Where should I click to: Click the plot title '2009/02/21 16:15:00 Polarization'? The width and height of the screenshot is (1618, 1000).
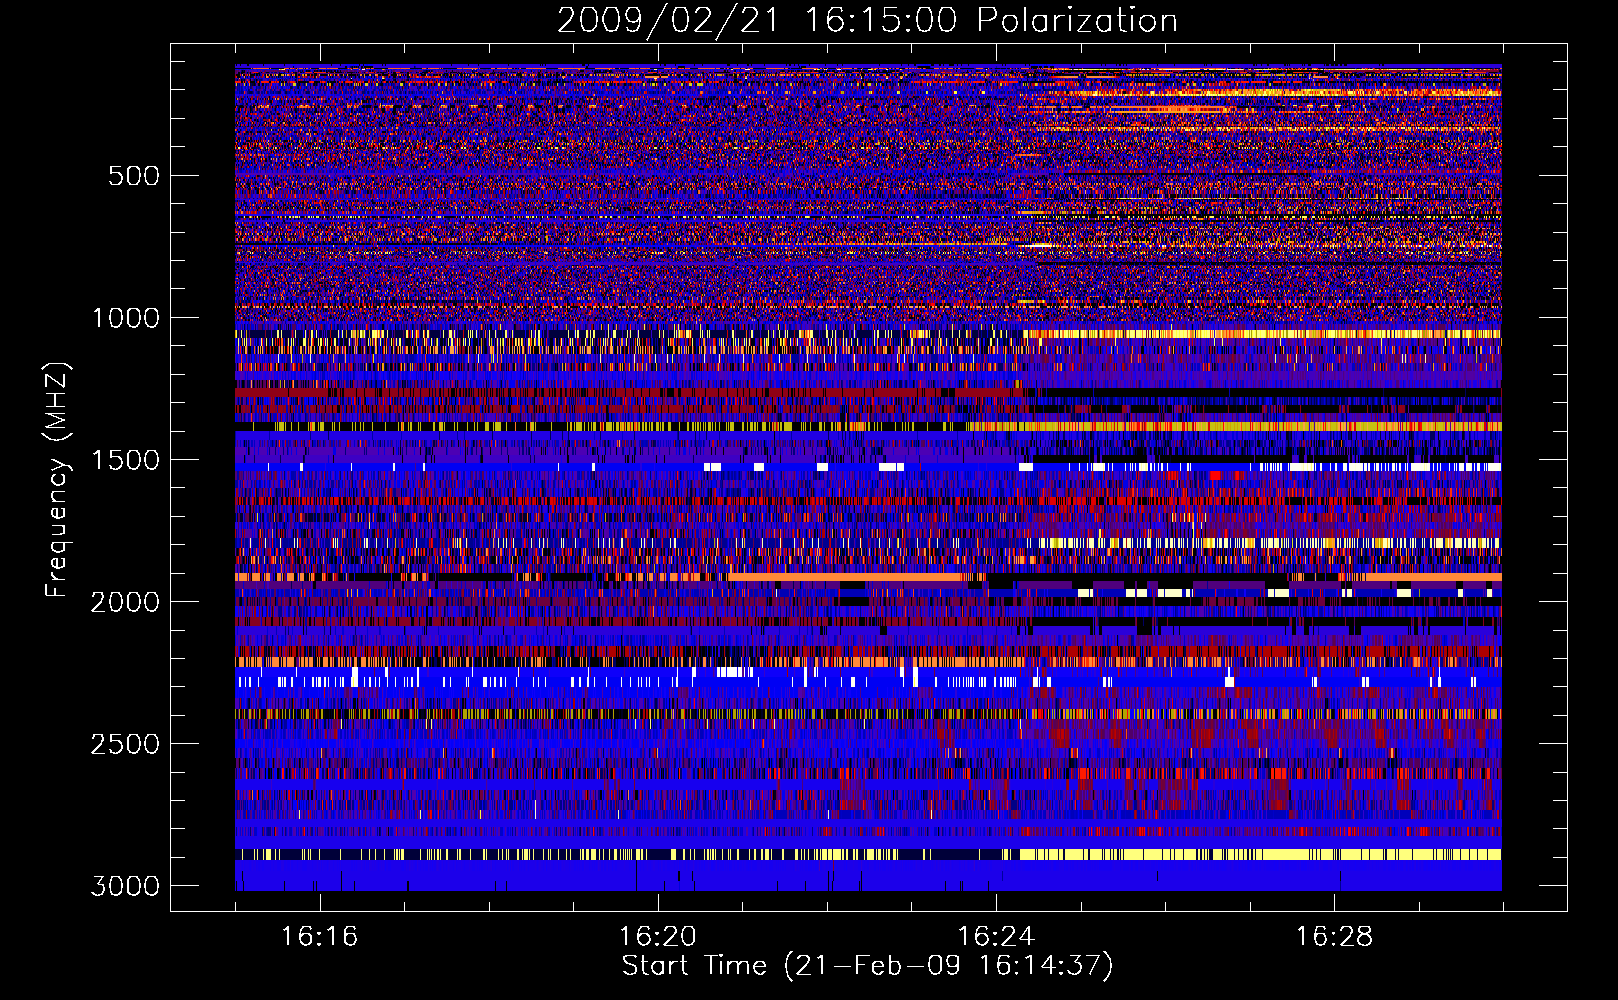coord(867,21)
